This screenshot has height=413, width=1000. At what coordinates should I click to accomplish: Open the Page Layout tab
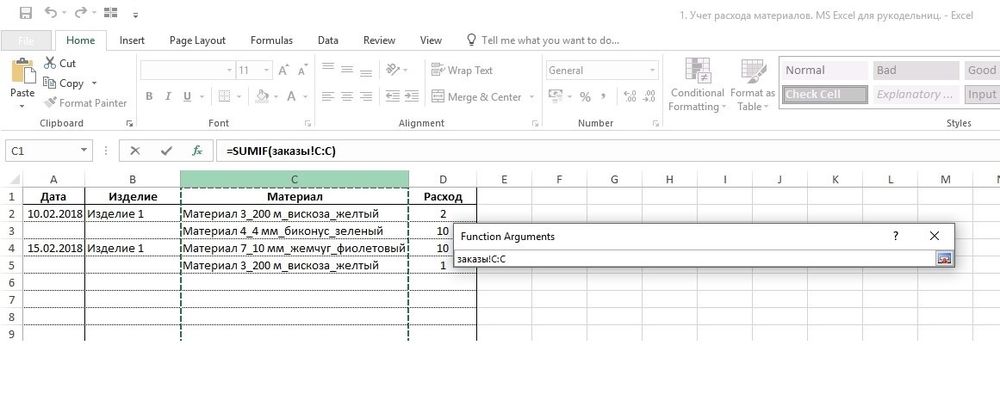pyautogui.click(x=196, y=41)
